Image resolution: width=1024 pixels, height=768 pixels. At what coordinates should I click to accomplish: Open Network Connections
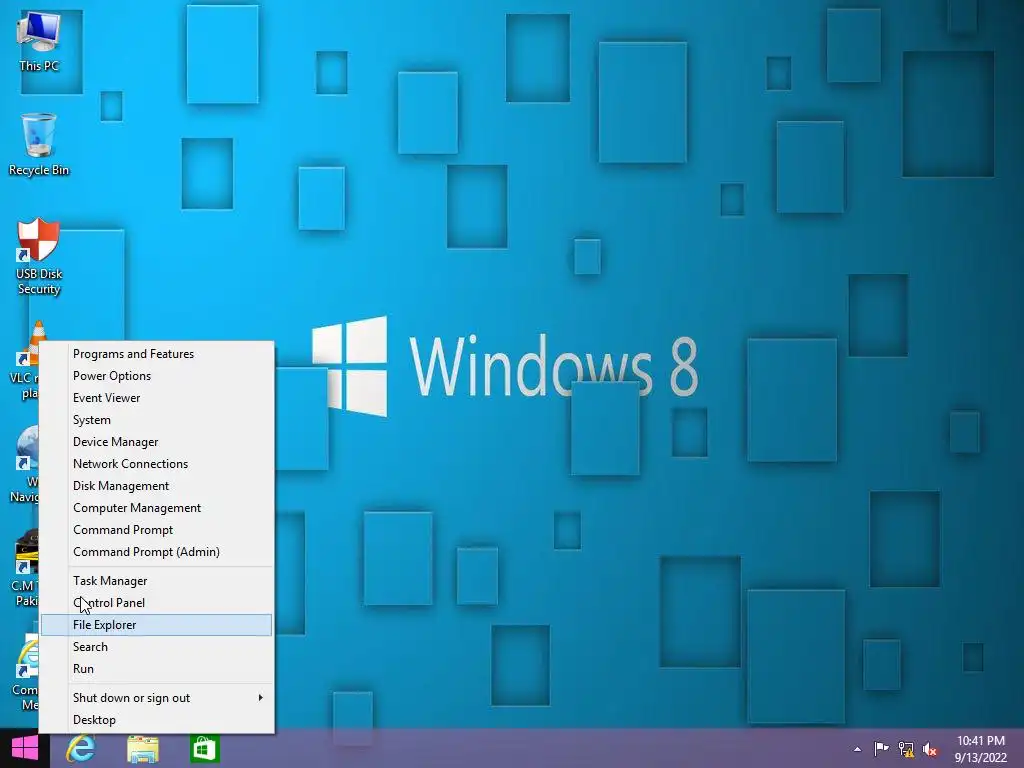tap(157, 464)
